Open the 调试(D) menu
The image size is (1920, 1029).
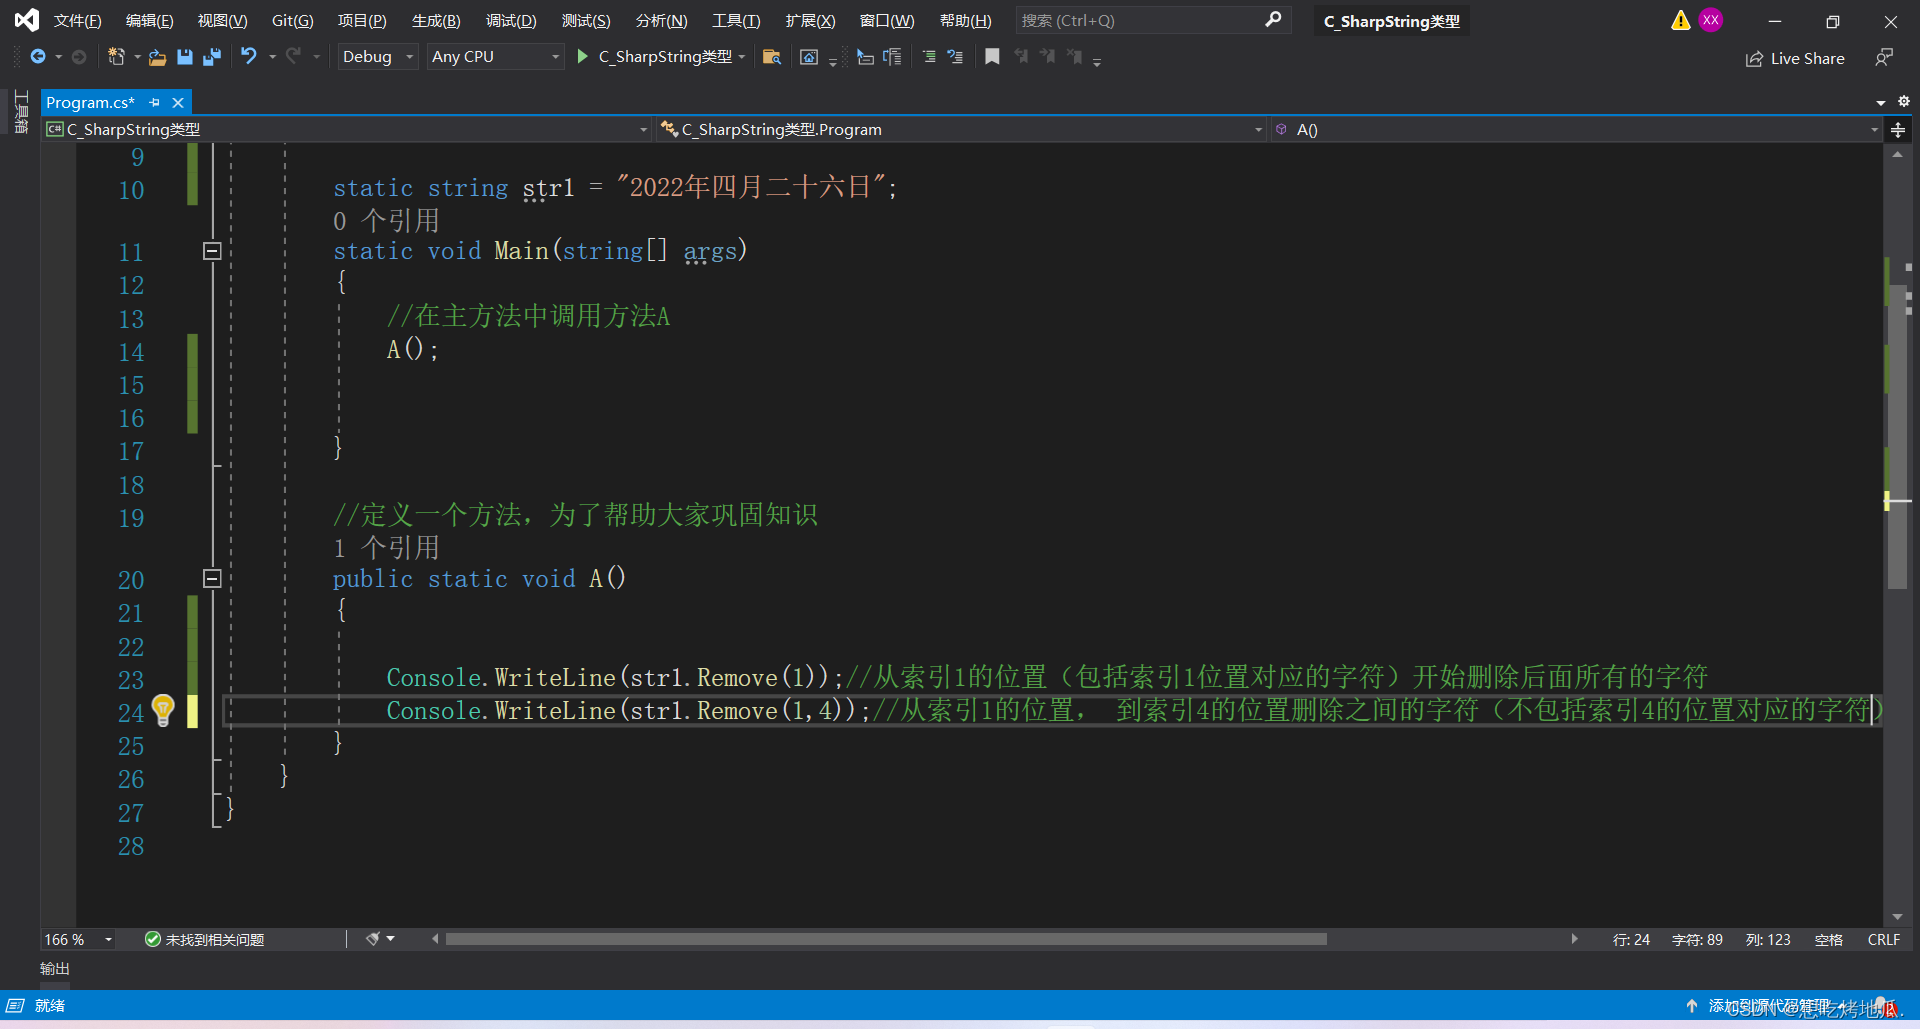(511, 21)
